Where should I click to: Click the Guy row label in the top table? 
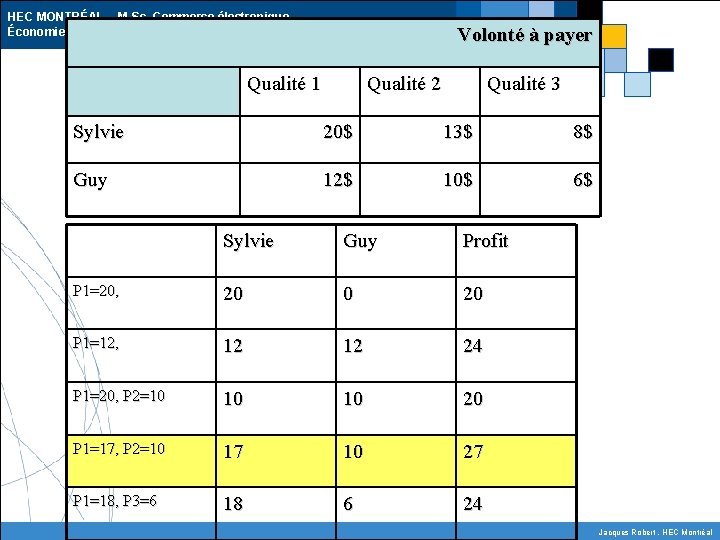point(90,180)
